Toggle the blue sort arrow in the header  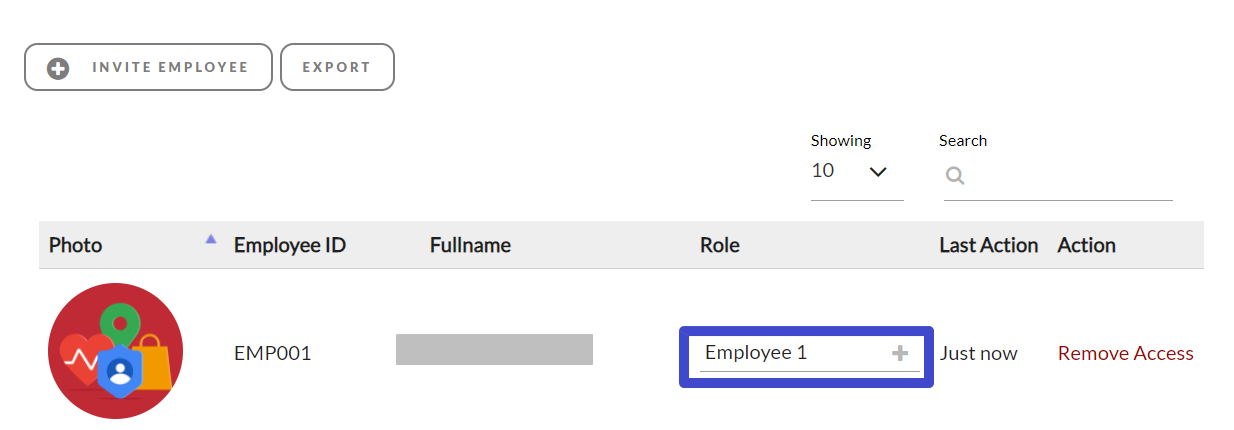coord(210,239)
